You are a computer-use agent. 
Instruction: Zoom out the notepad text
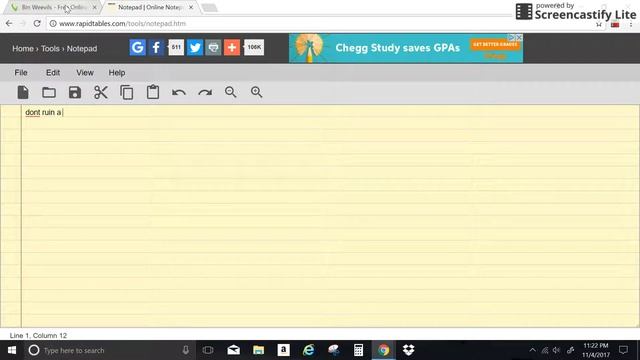coord(231,92)
